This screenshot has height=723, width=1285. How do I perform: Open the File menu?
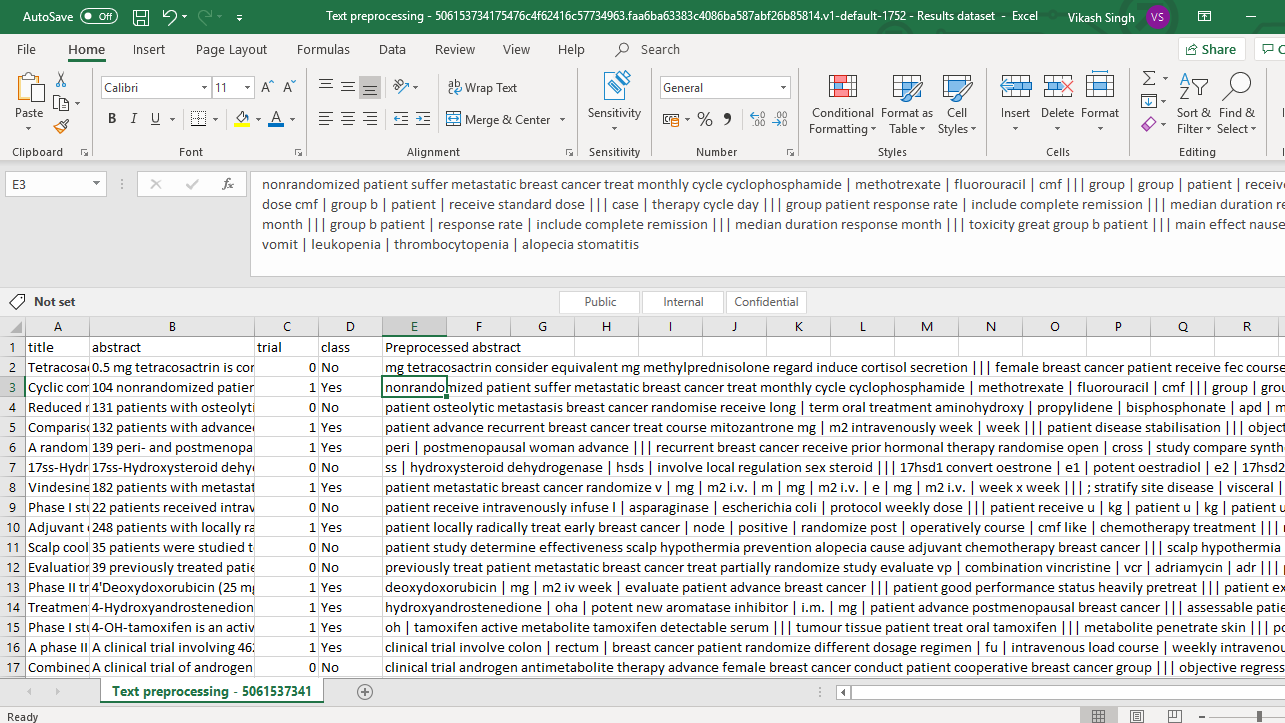pos(26,49)
